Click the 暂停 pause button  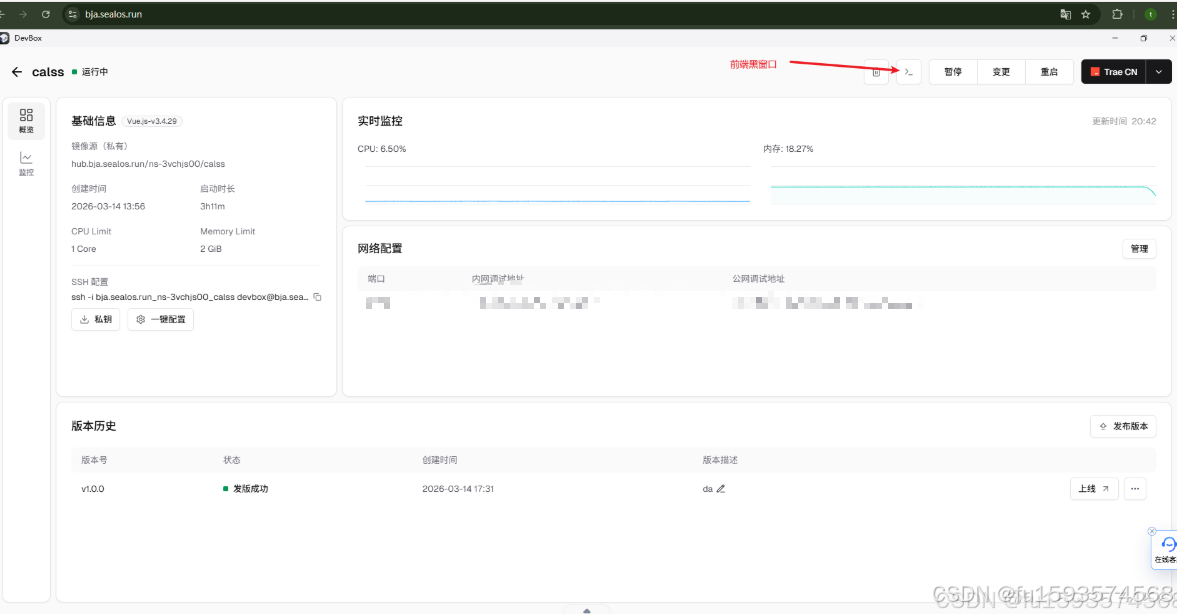point(953,72)
